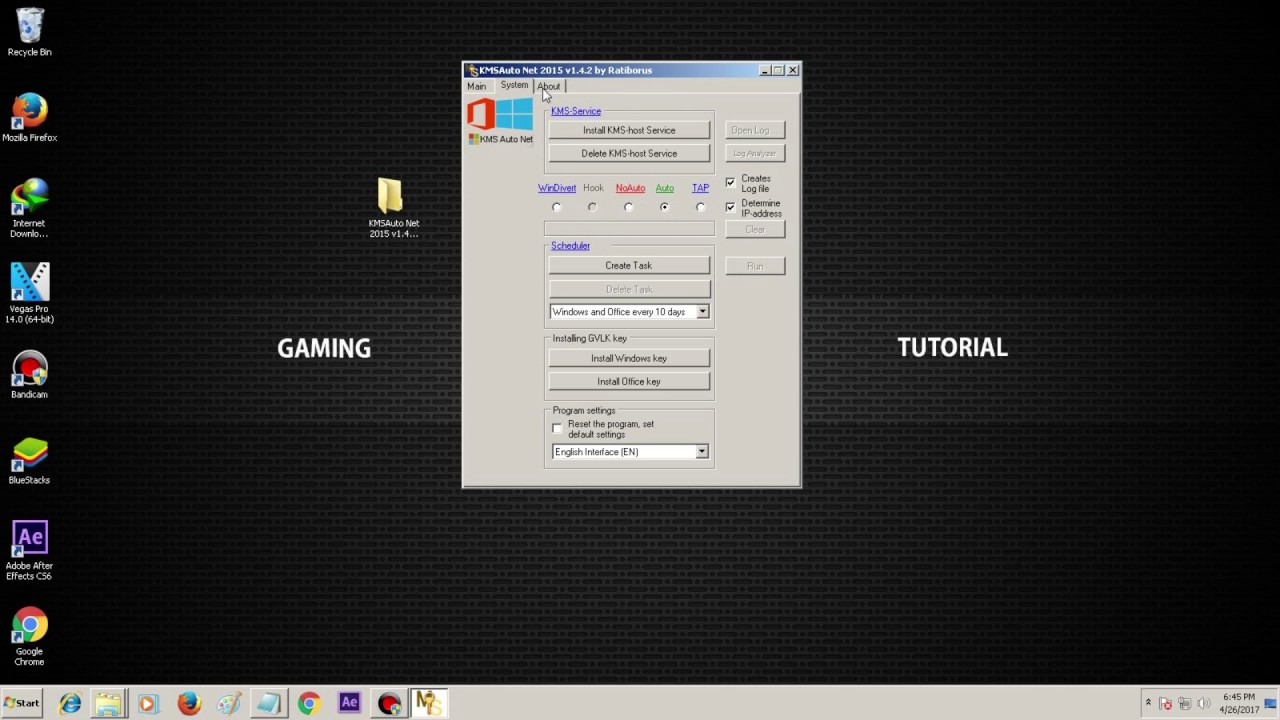The height and width of the screenshot is (720, 1280).
Task: Select the System tab
Action: click(514, 85)
